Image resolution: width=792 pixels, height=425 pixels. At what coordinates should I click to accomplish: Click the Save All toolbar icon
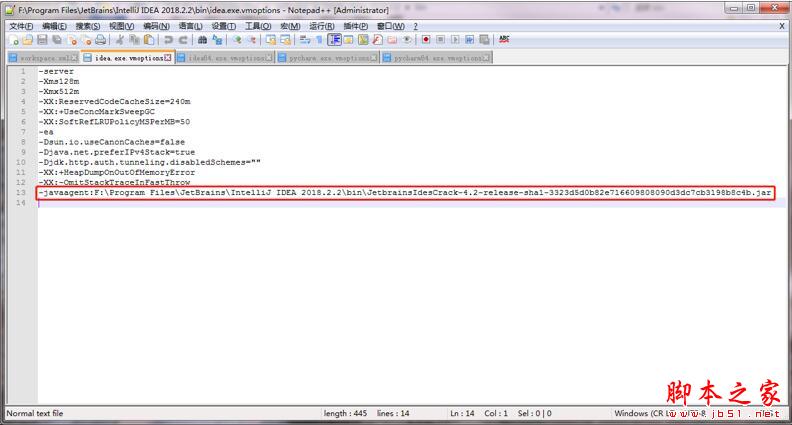(x=57, y=40)
